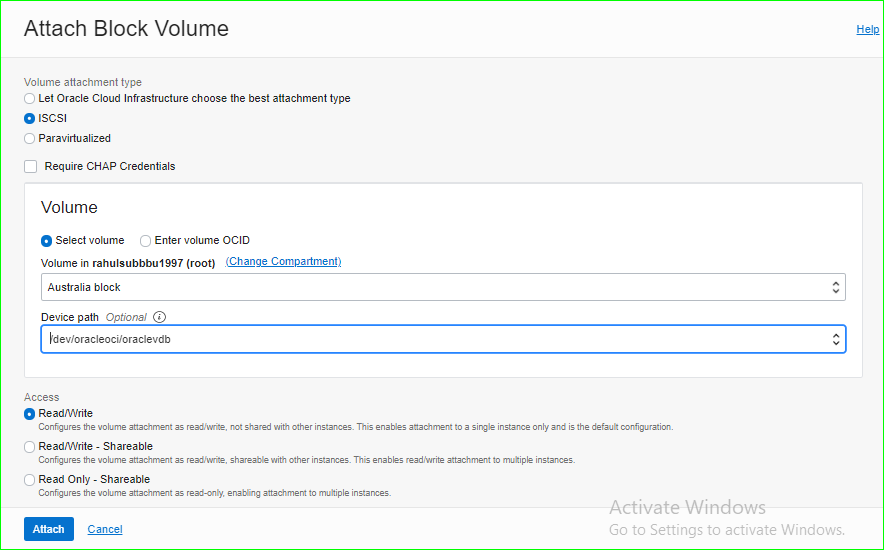Open the Australia block volume dropdown
884x550 pixels.
pyautogui.click(x=836, y=287)
